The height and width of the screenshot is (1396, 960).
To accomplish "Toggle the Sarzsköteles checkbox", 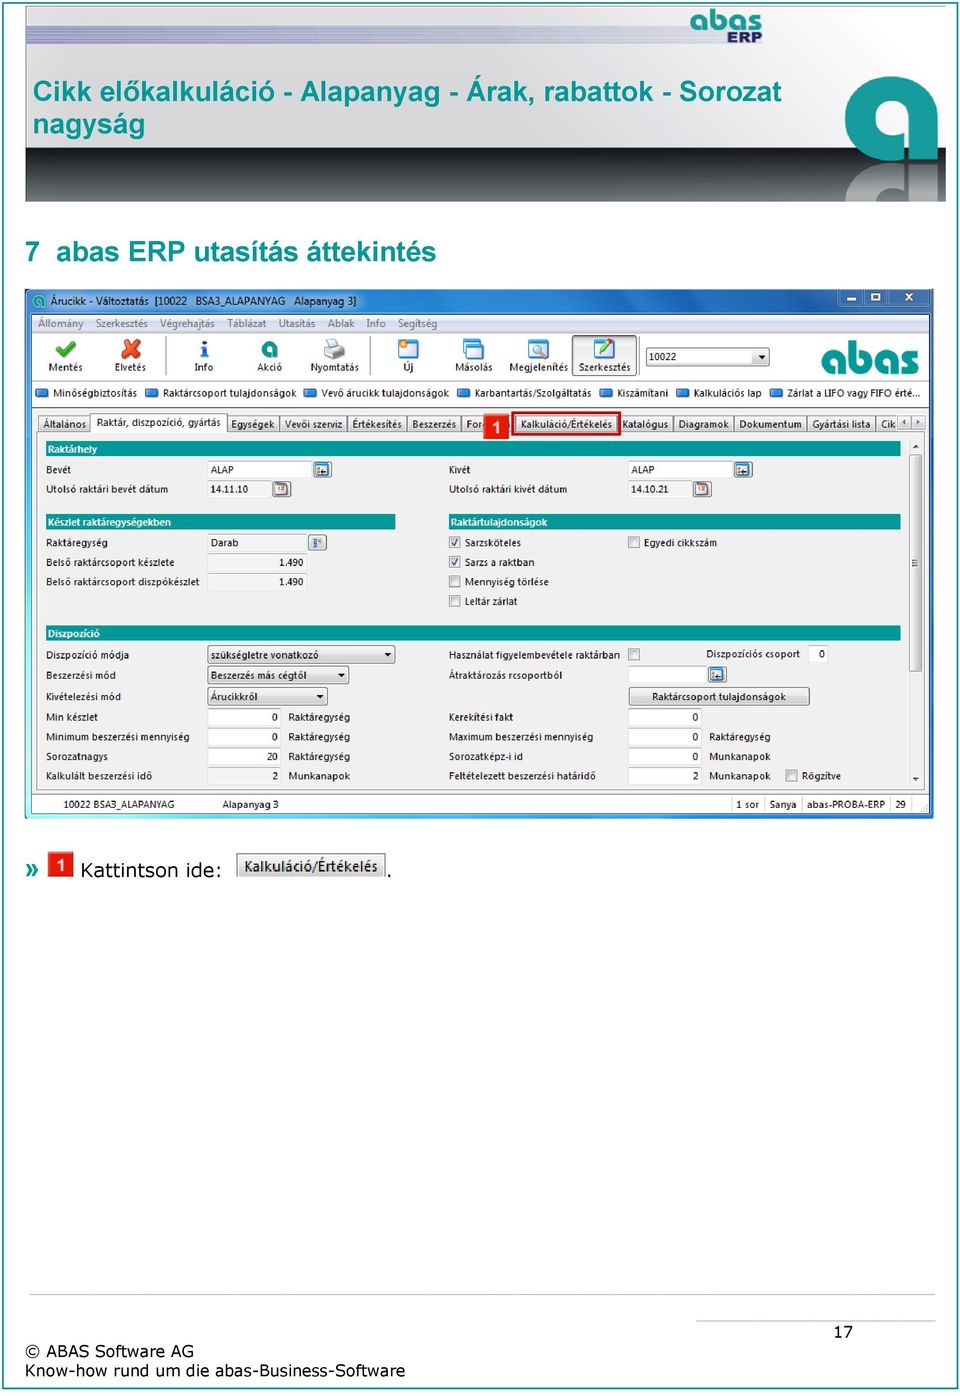I will (455, 543).
